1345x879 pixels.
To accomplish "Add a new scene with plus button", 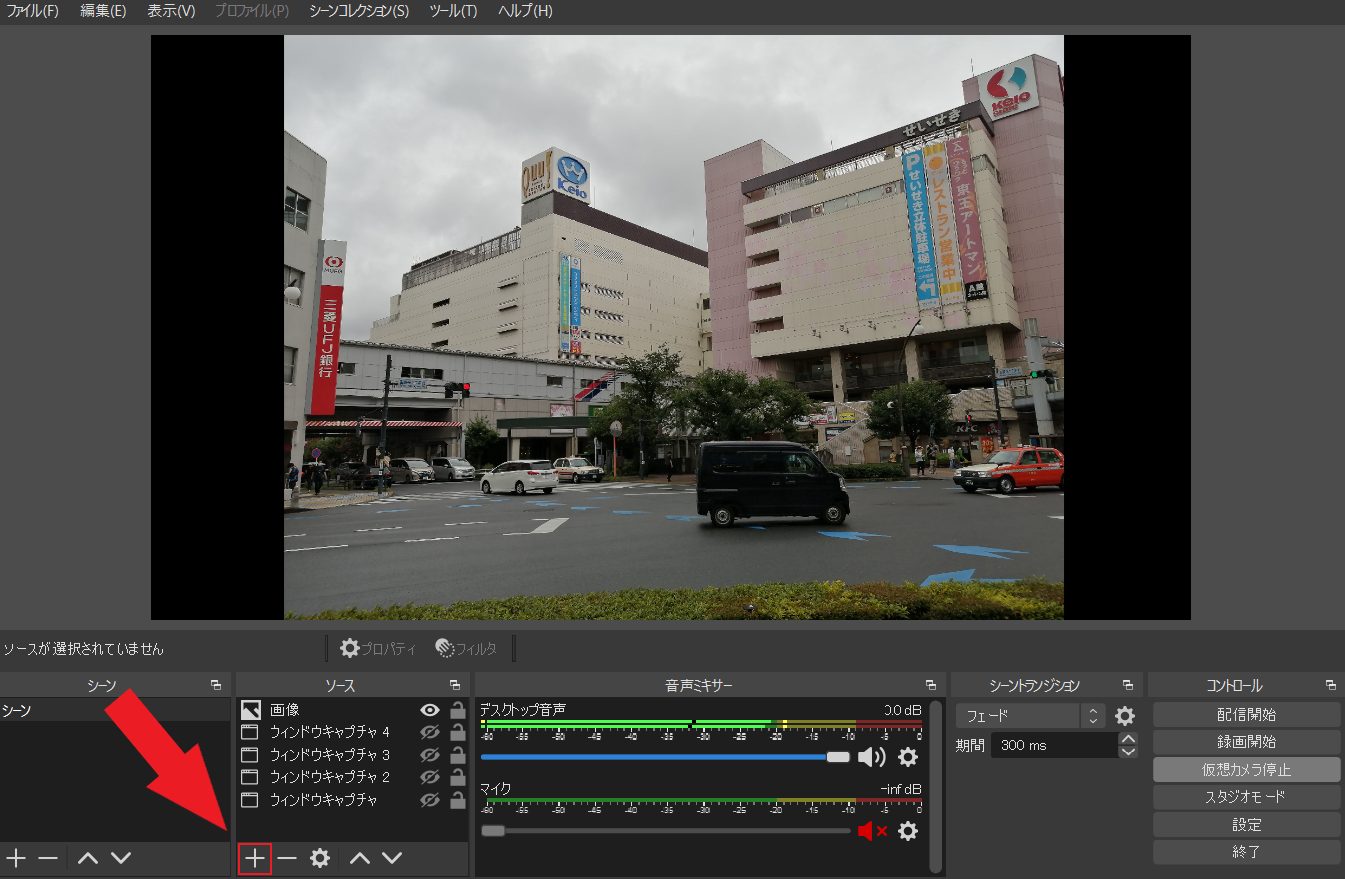I will pos(16,858).
